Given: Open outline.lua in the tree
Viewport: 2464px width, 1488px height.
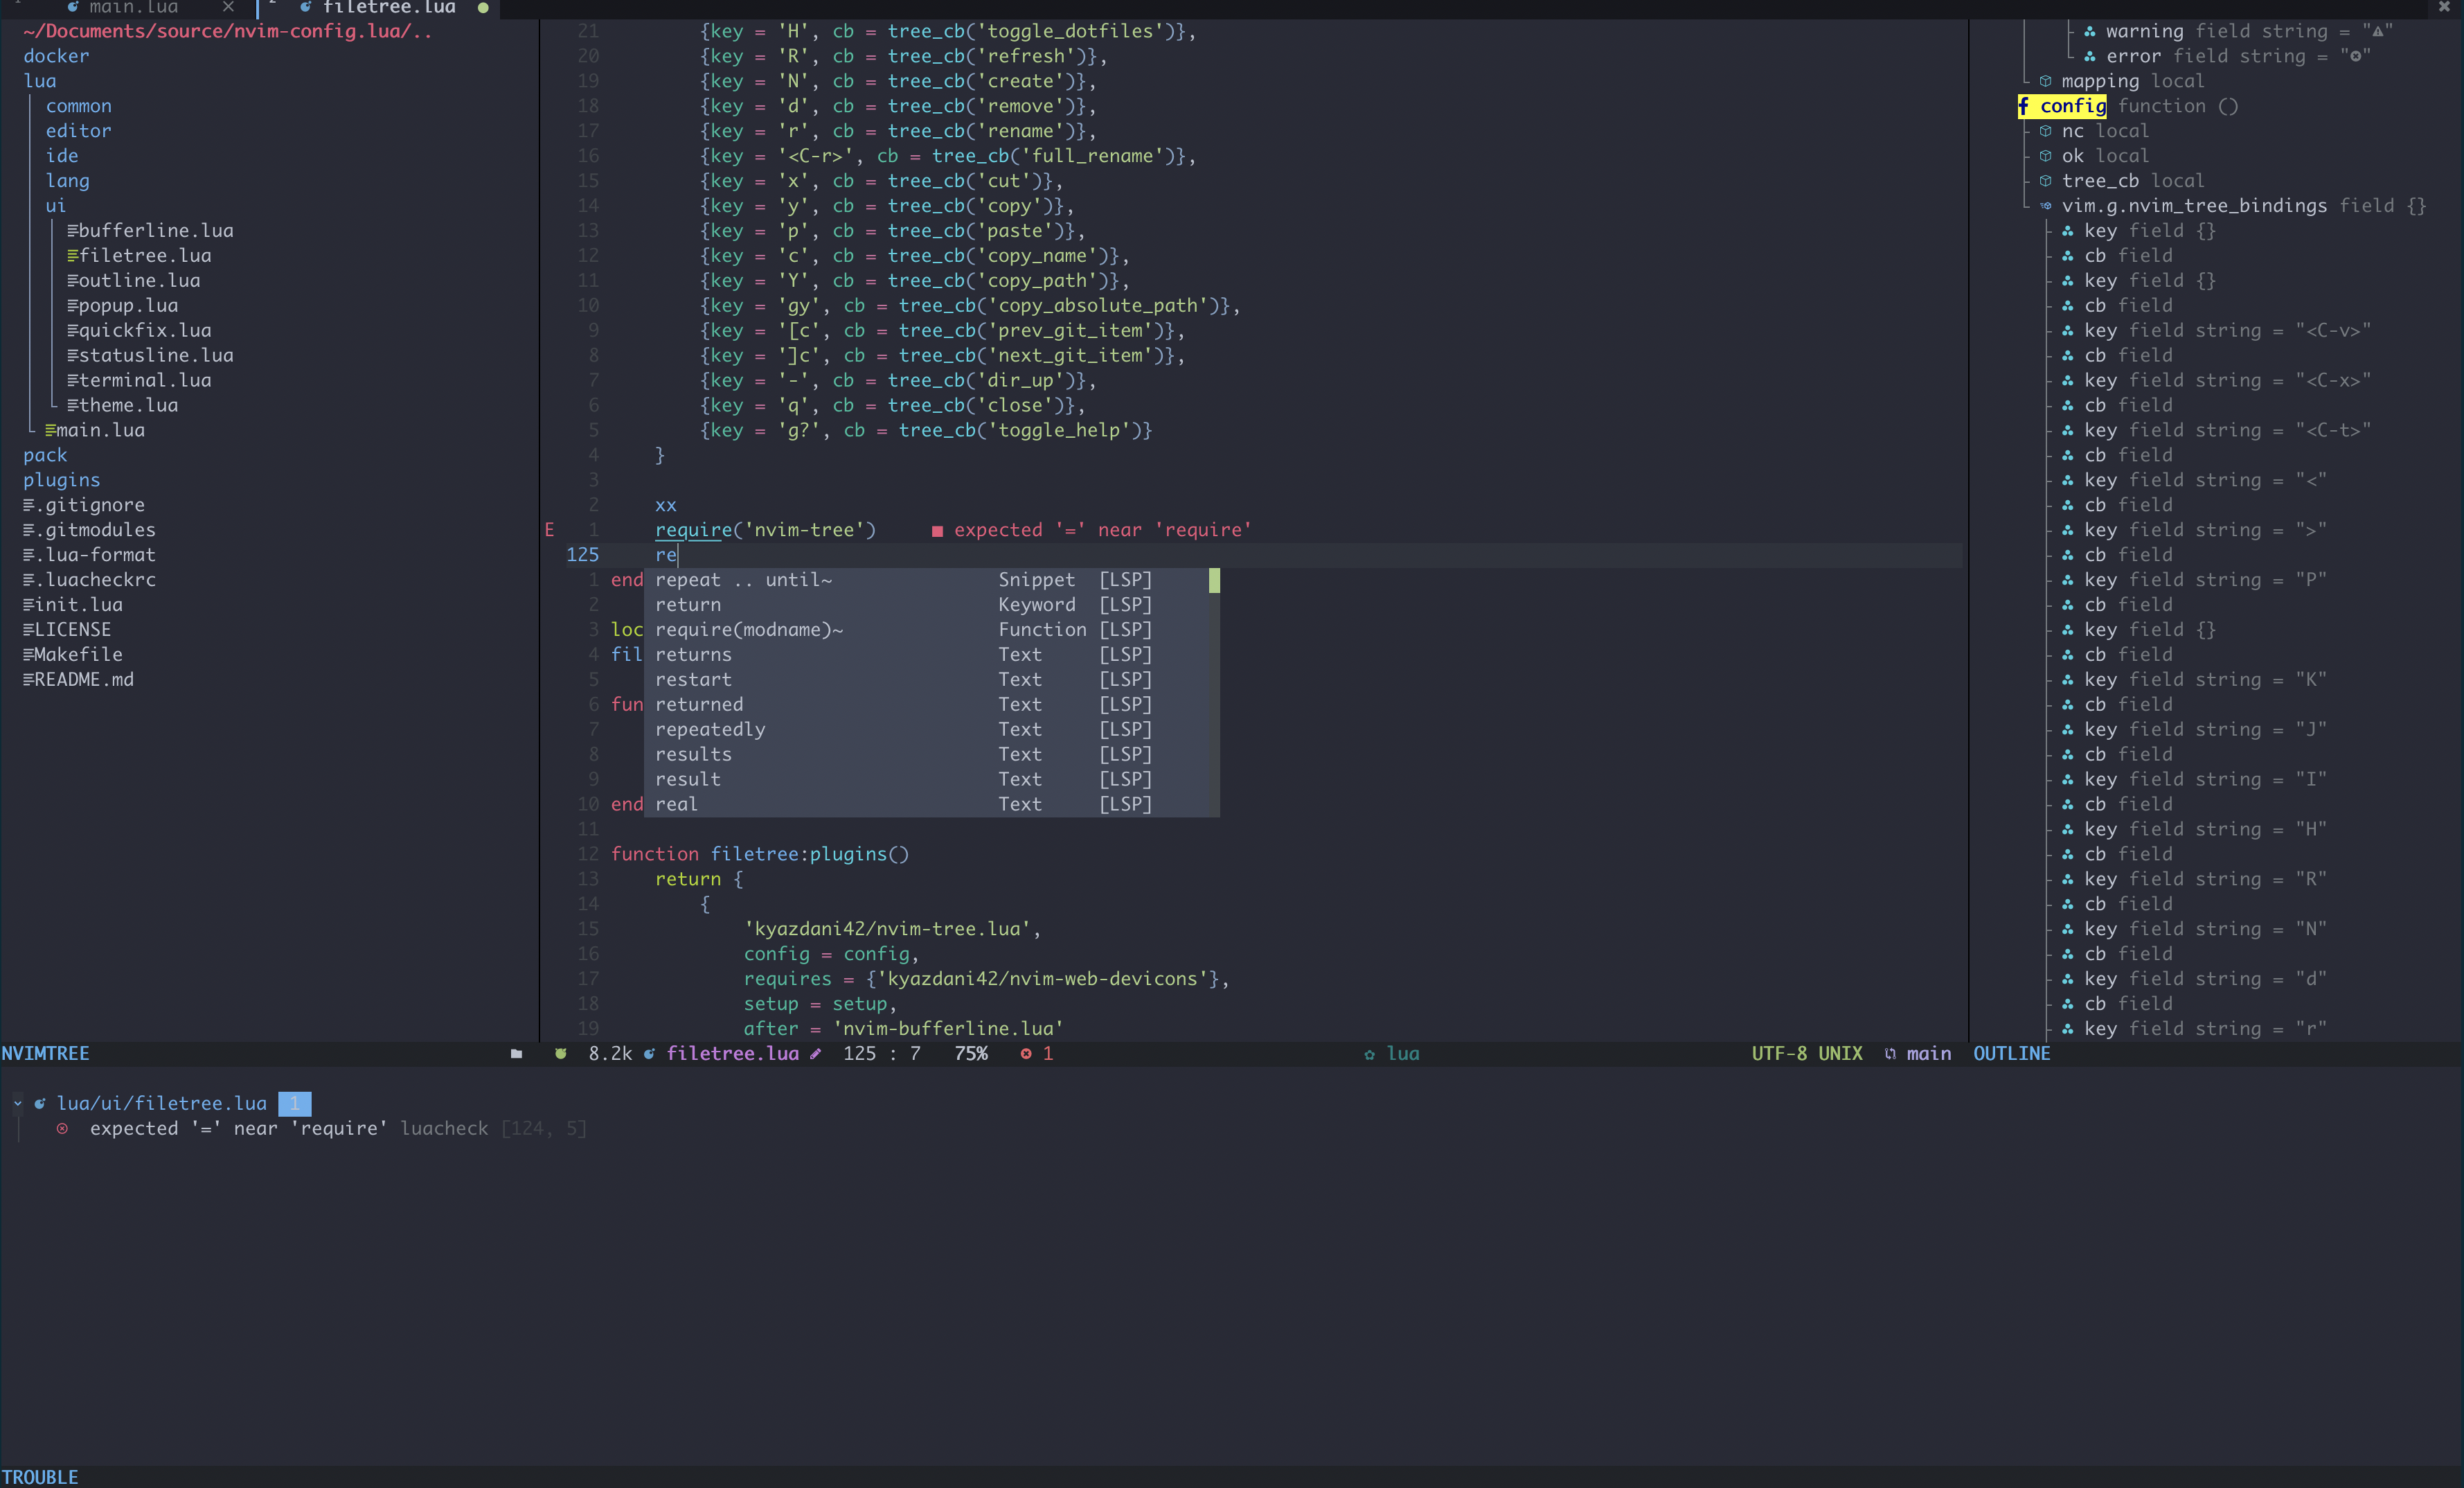Looking at the screenshot, I should [139, 281].
